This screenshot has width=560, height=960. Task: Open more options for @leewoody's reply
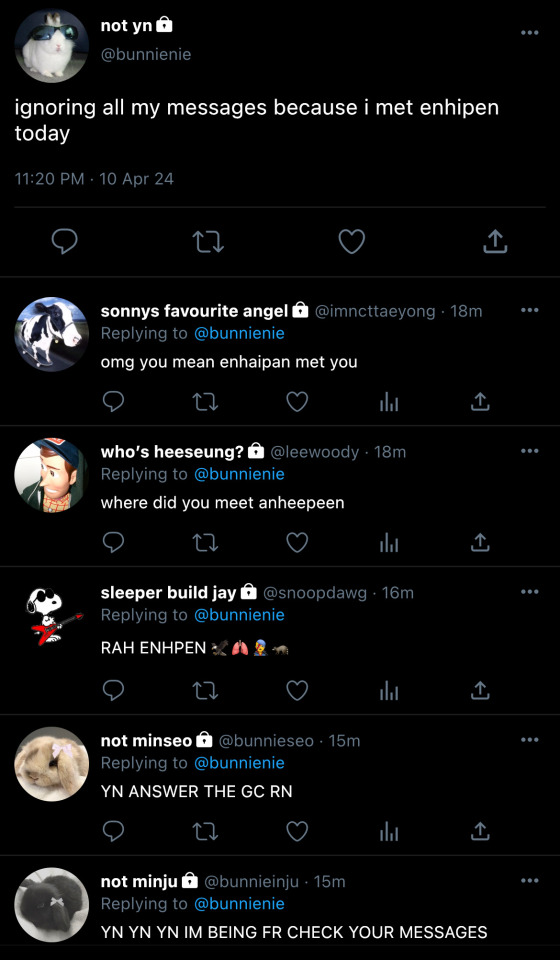[x=529, y=451]
